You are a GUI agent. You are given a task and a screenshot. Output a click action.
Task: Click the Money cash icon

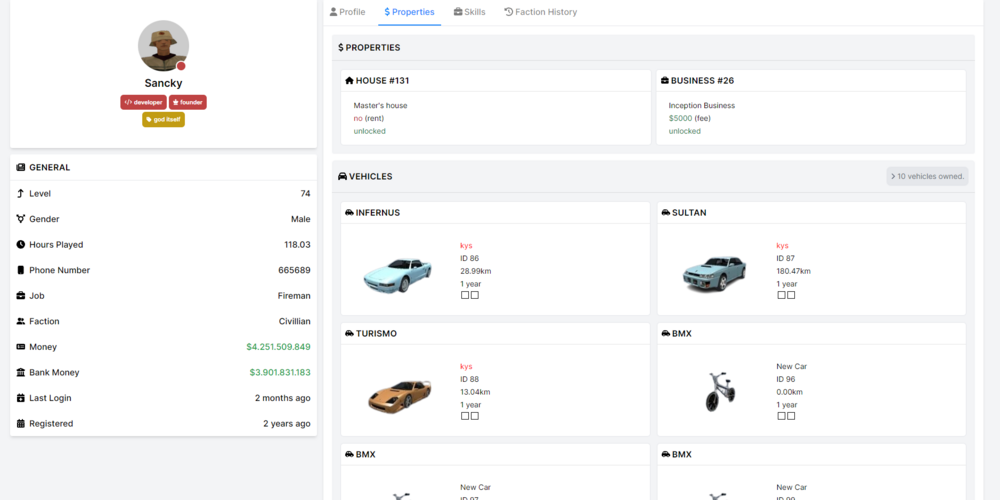pos(20,346)
